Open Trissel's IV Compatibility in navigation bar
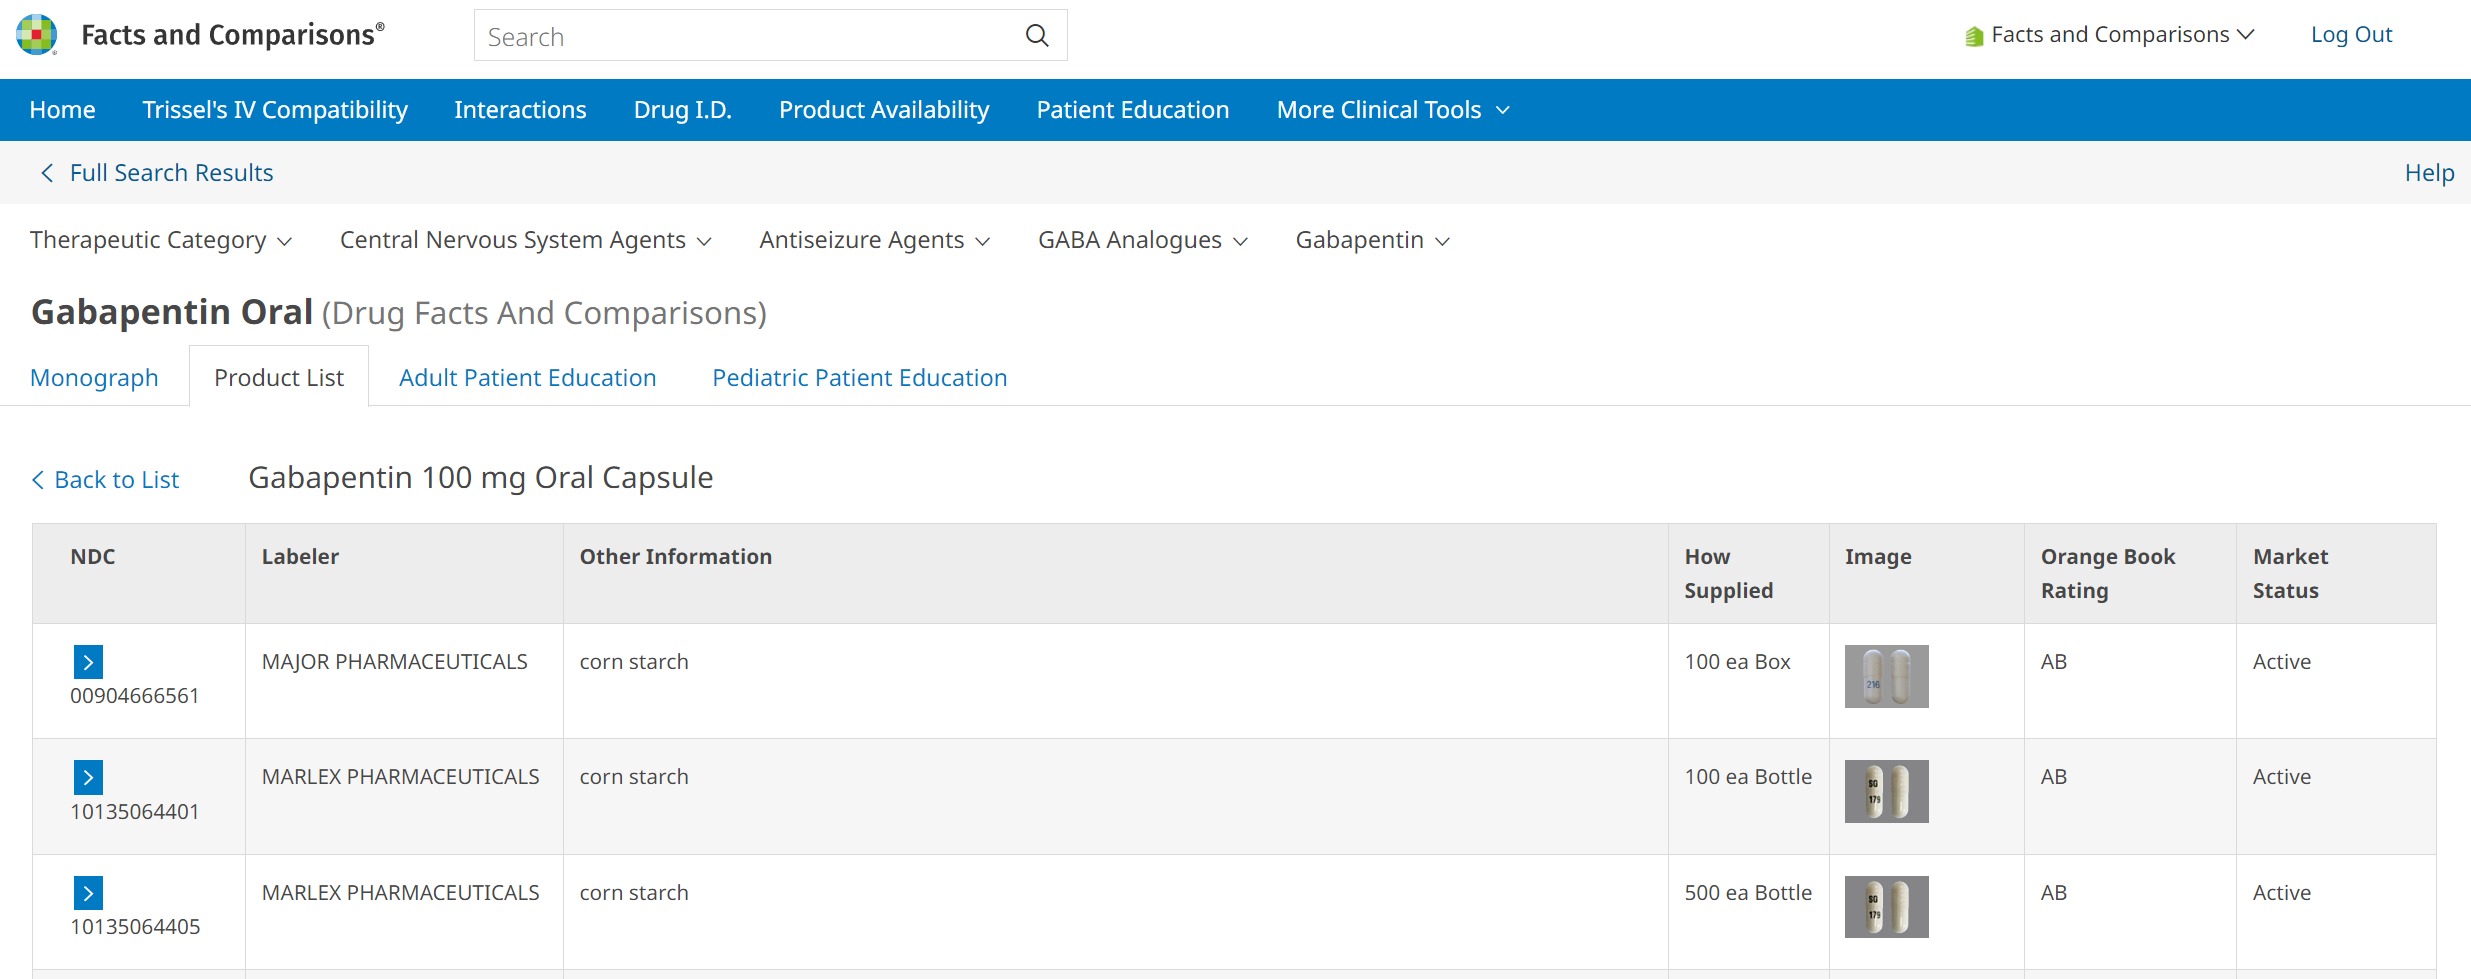 click(x=275, y=110)
